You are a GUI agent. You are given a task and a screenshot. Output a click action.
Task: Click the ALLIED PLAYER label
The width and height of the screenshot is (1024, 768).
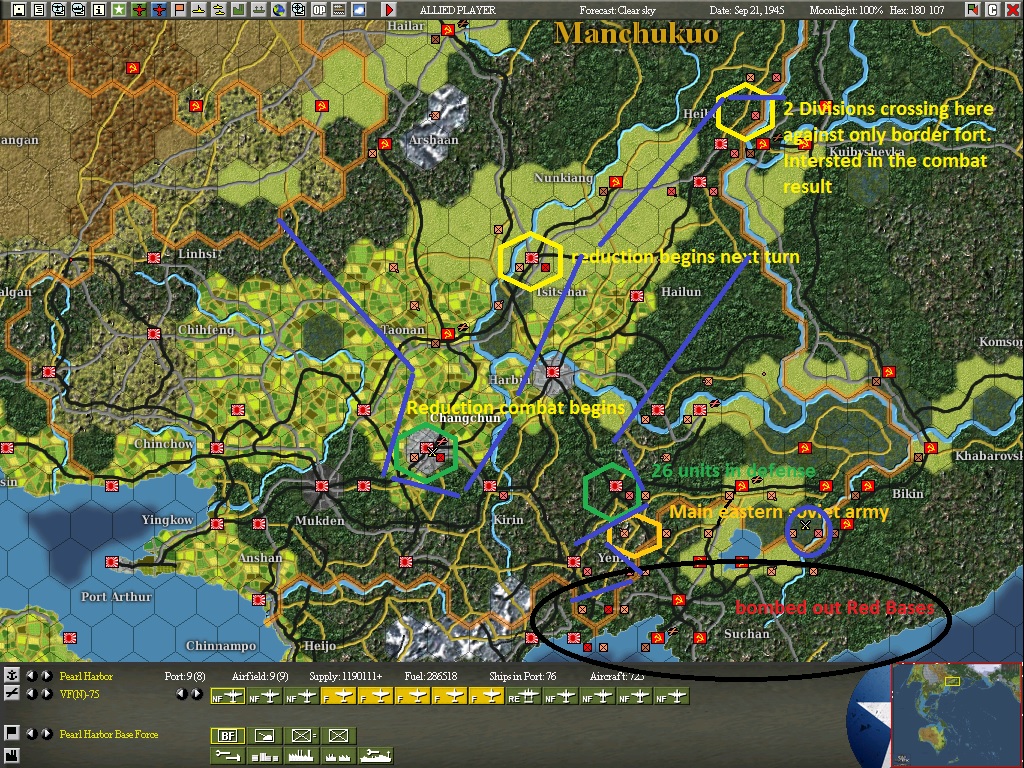click(x=457, y=10)
